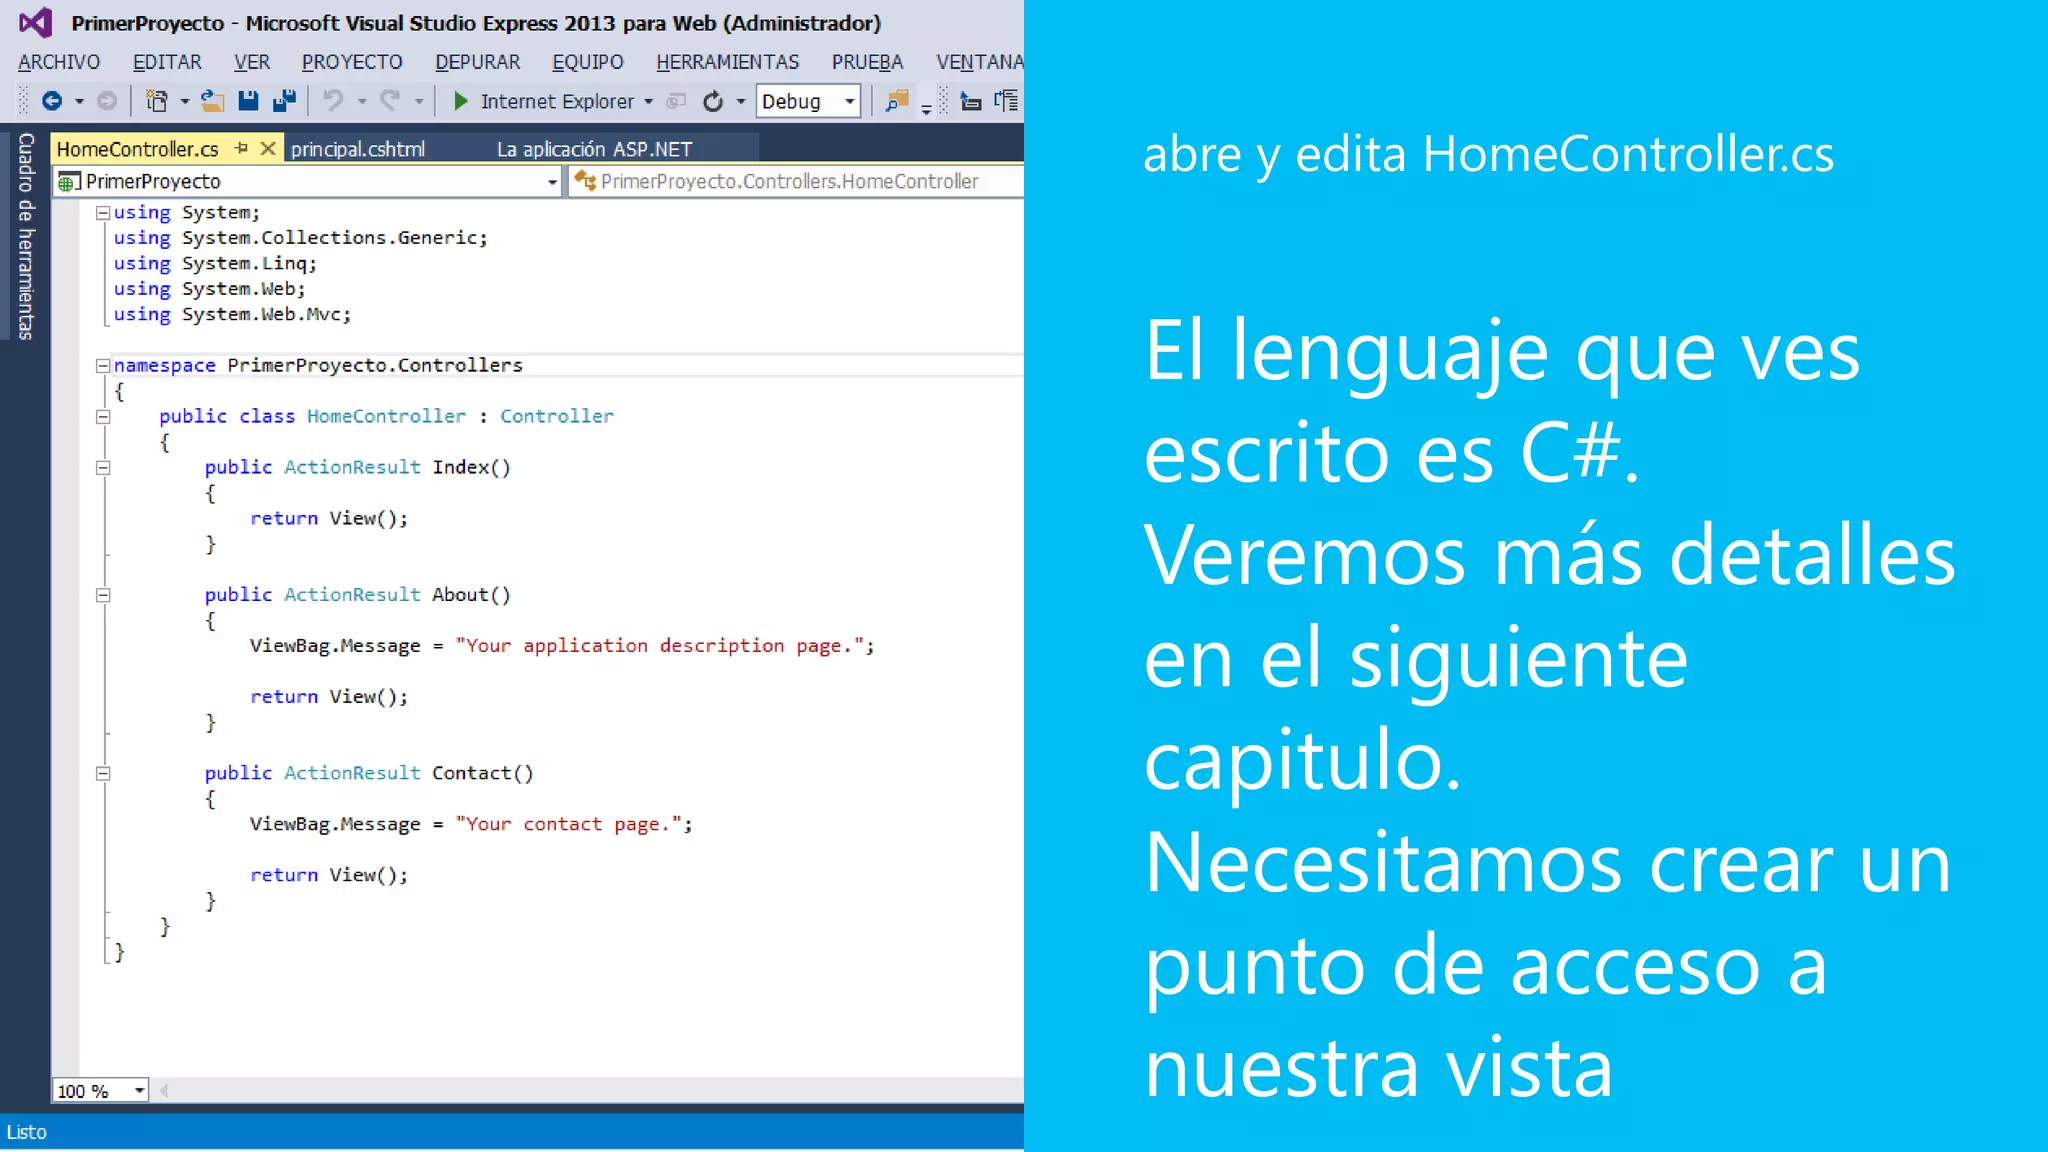Screen dimensions: 2048x1152
Task: Pin the HomeController.cs tab
Action: (x=241, y=148)
